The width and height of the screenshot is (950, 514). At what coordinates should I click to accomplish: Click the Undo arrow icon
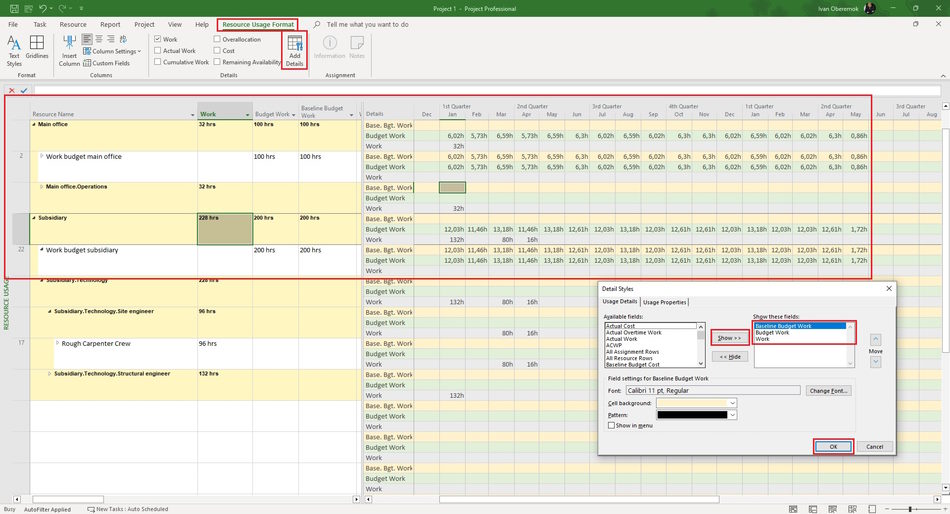pos(42,8)
